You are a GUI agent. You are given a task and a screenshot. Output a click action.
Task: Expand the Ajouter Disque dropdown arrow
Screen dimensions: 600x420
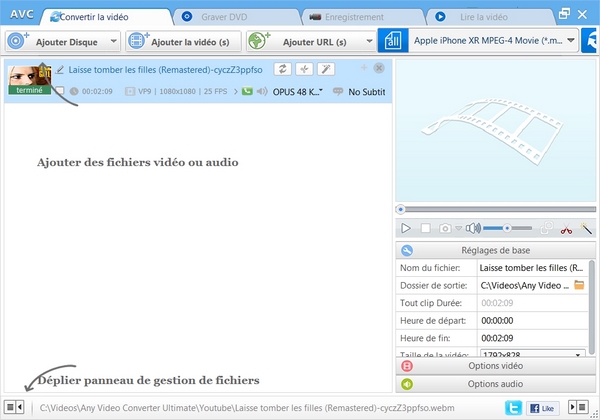(113, 41)
